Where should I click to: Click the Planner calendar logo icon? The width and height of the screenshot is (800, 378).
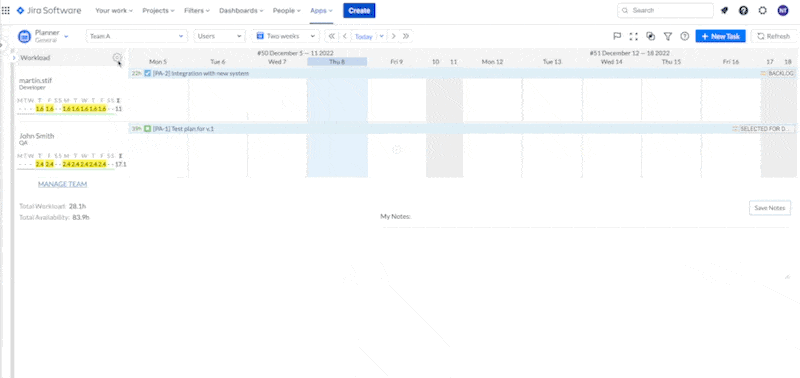point(24,36)
